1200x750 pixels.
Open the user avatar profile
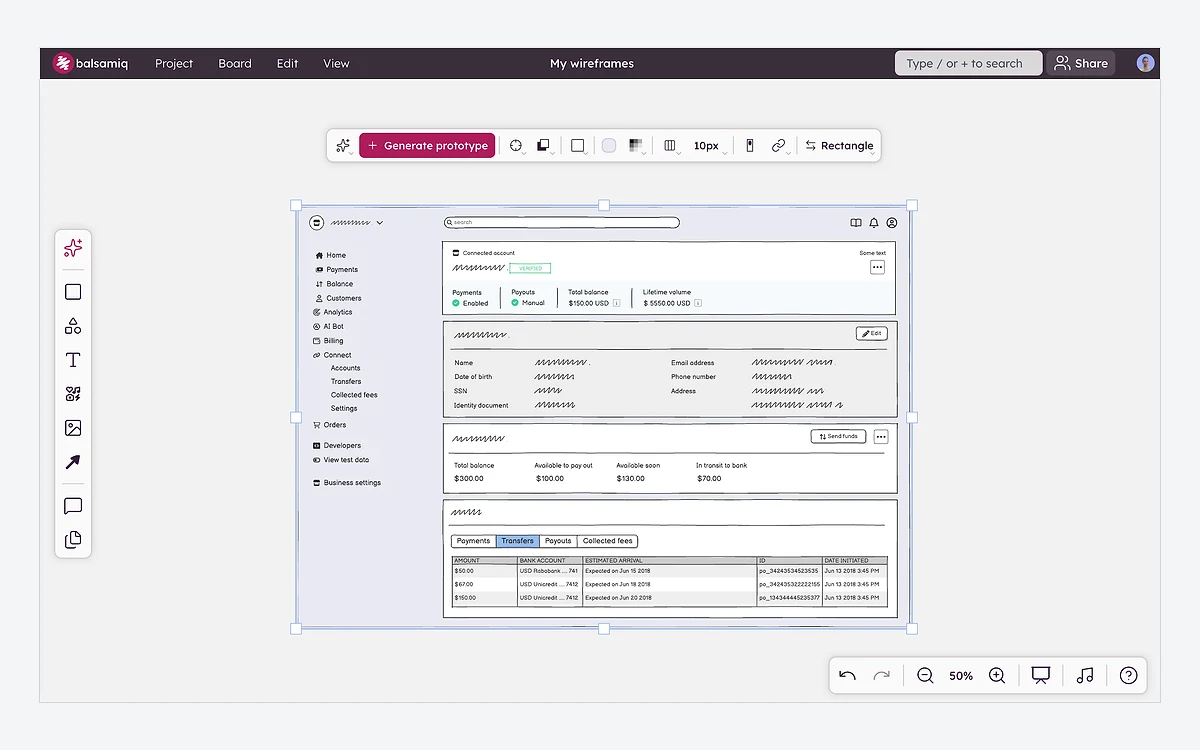pyautogui.click(x=1146, y=63)
